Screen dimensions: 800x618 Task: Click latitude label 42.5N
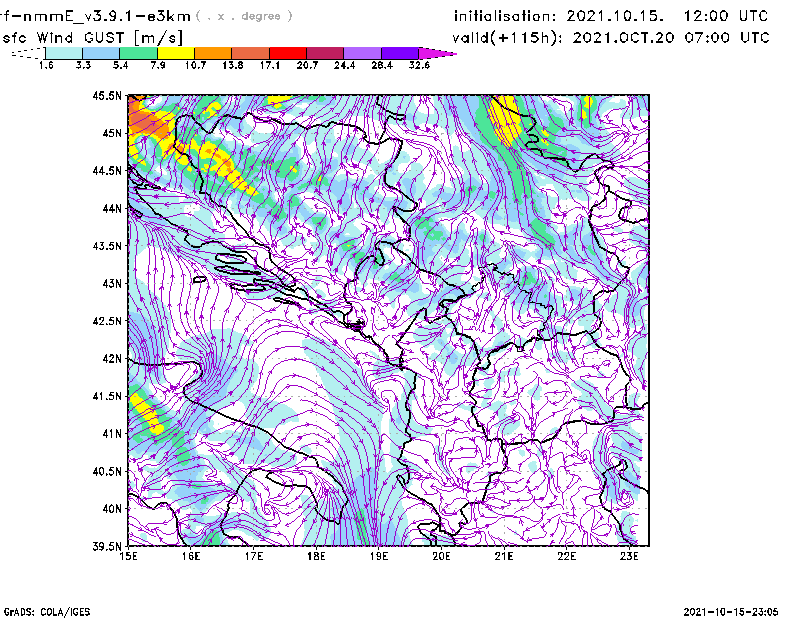pos(108,321)
